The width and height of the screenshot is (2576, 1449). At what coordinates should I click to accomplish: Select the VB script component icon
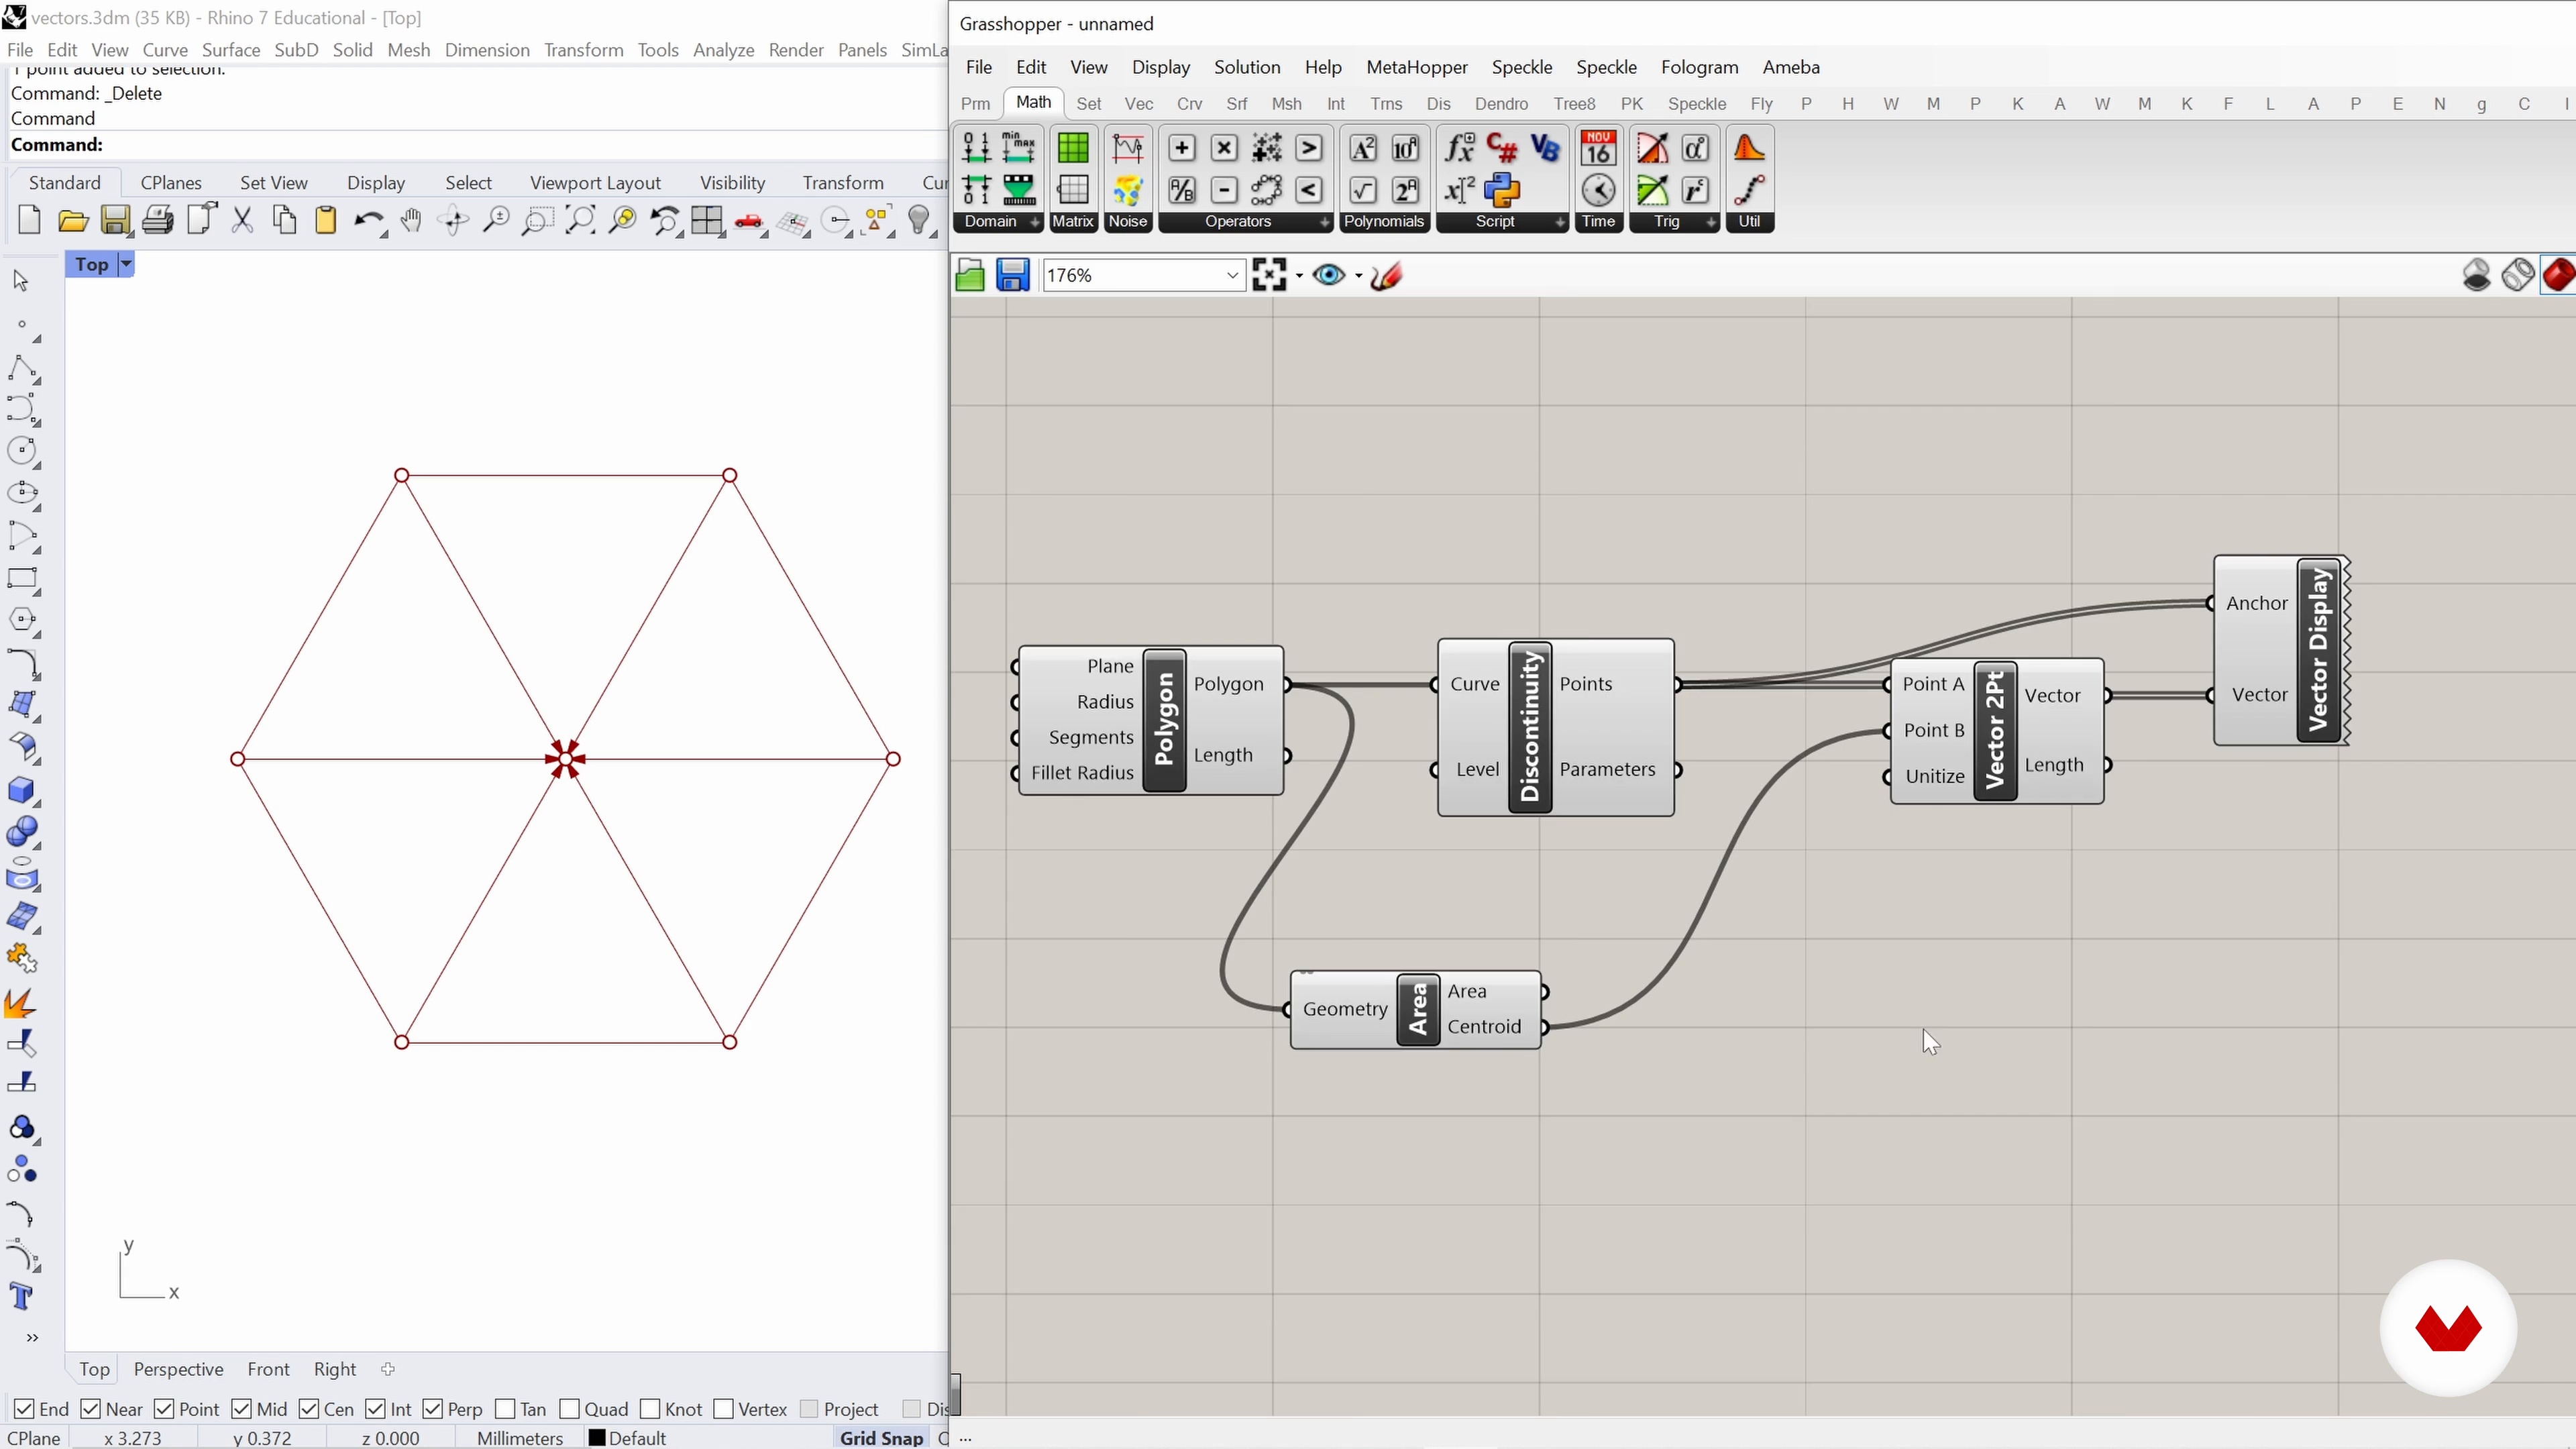coord(1545,148)
